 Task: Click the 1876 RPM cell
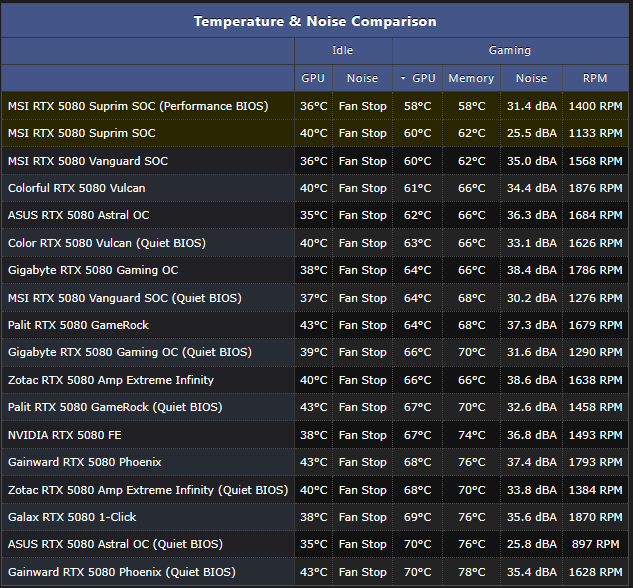(595, 188)
